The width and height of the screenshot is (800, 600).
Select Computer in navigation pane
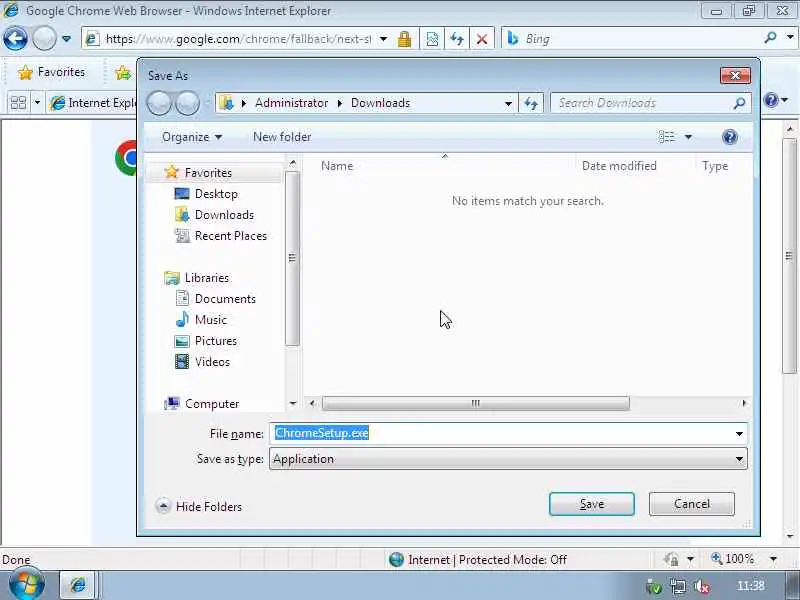point(212,404)
